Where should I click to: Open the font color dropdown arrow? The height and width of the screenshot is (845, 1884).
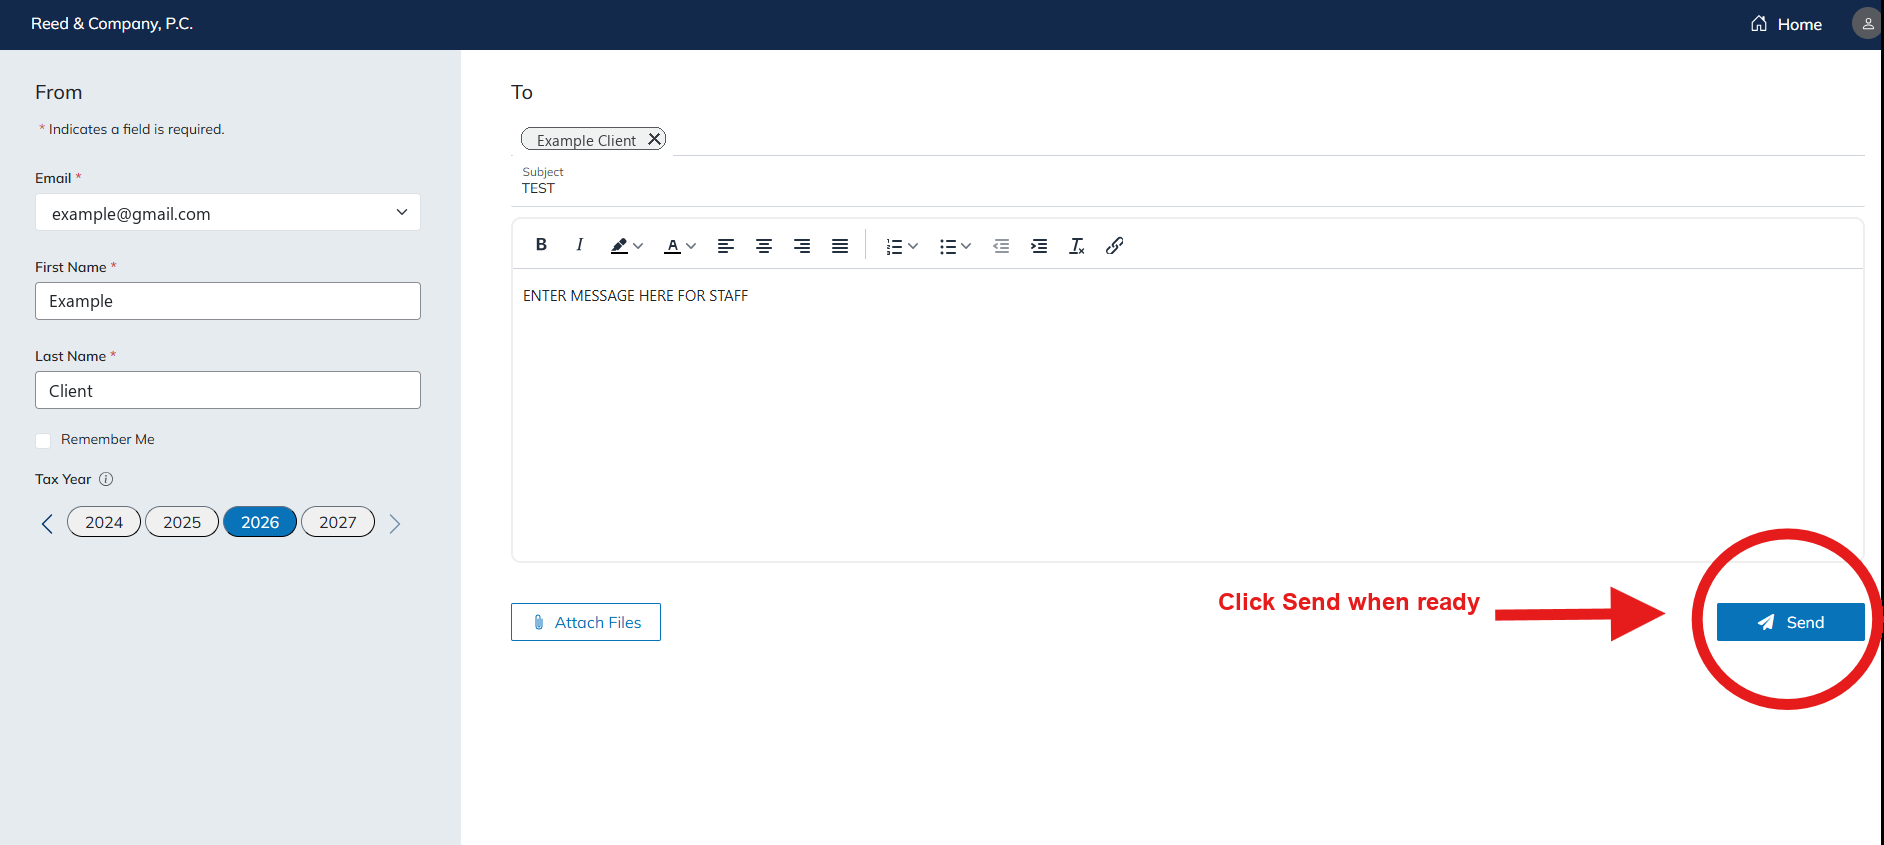691,246
